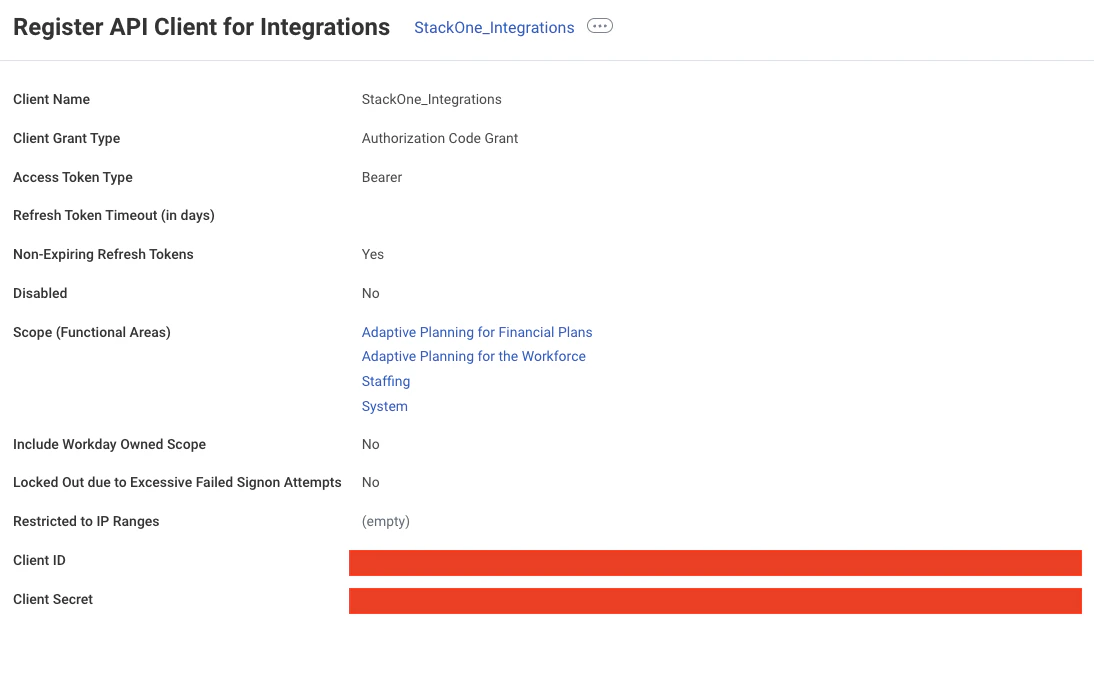The width and height of the screenshot is (1094, 677).
Task: Click the Include Workday Owned Scope label
Action: (110, 444)
